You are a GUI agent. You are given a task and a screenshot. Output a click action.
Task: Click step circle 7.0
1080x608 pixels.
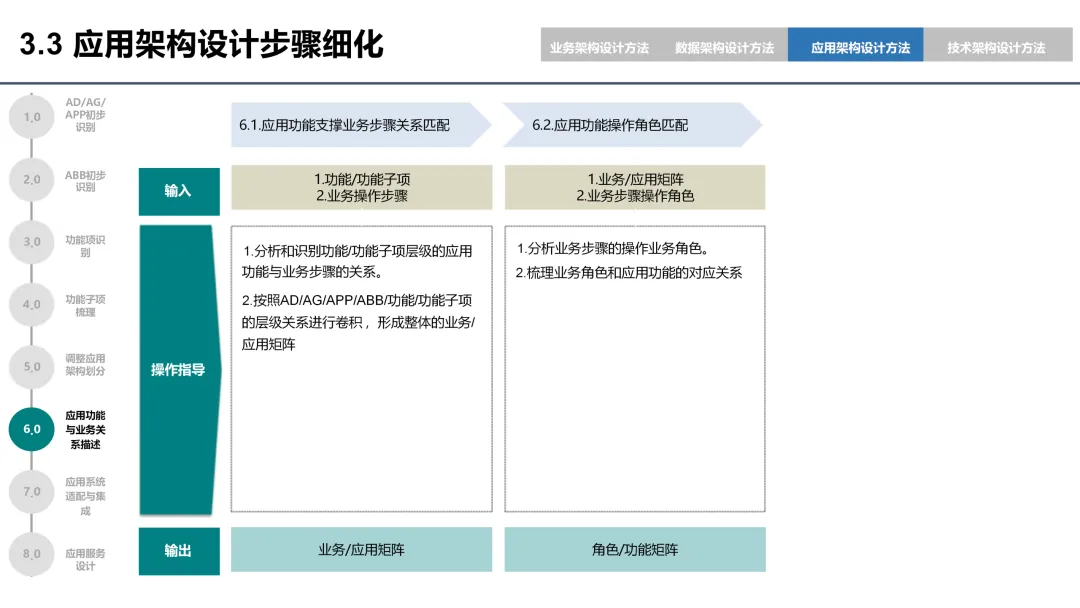32,492
